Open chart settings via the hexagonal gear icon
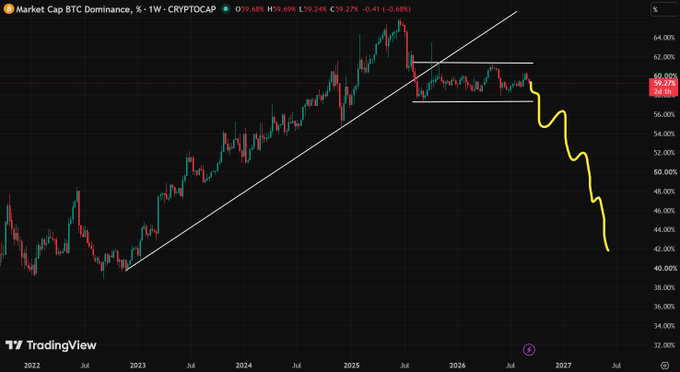Screen dimensions: 680x372 [x=664, y=365]
